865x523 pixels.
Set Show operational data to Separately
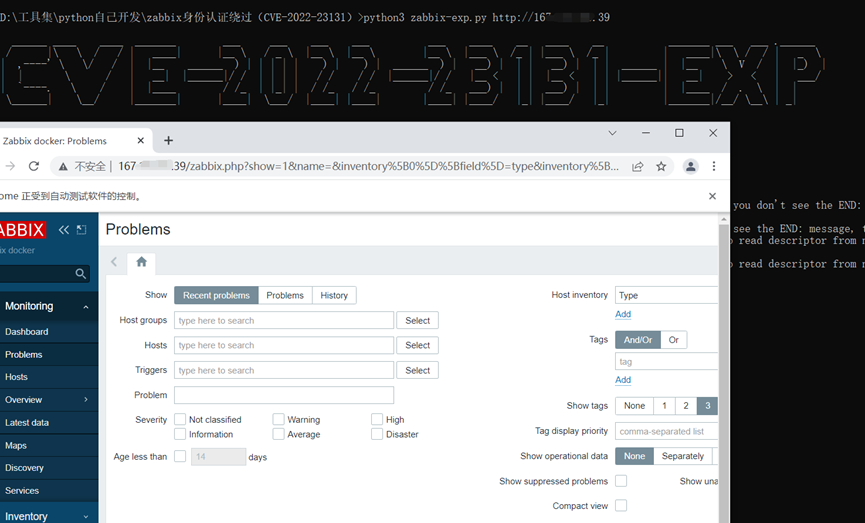[x=683, y=456]
